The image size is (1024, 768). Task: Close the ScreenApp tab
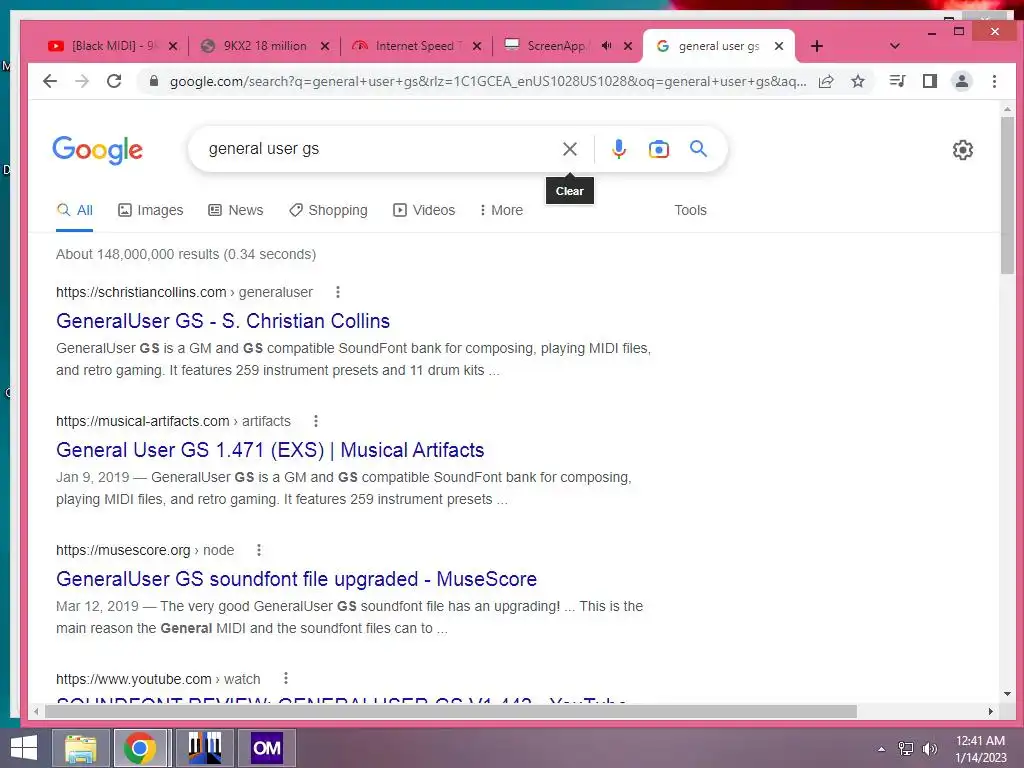[628, 46]
